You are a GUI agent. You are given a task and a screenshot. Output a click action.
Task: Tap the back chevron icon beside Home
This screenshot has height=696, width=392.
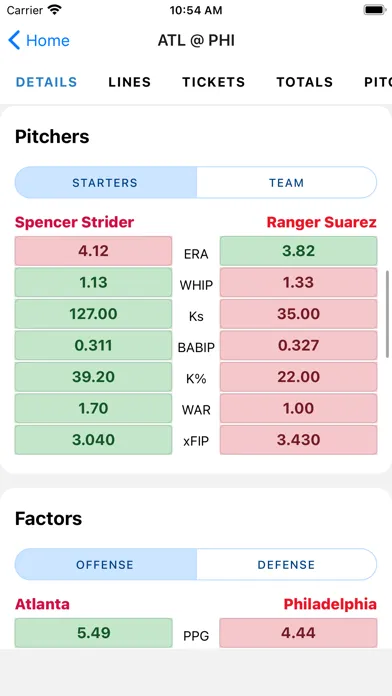[14, 40]
